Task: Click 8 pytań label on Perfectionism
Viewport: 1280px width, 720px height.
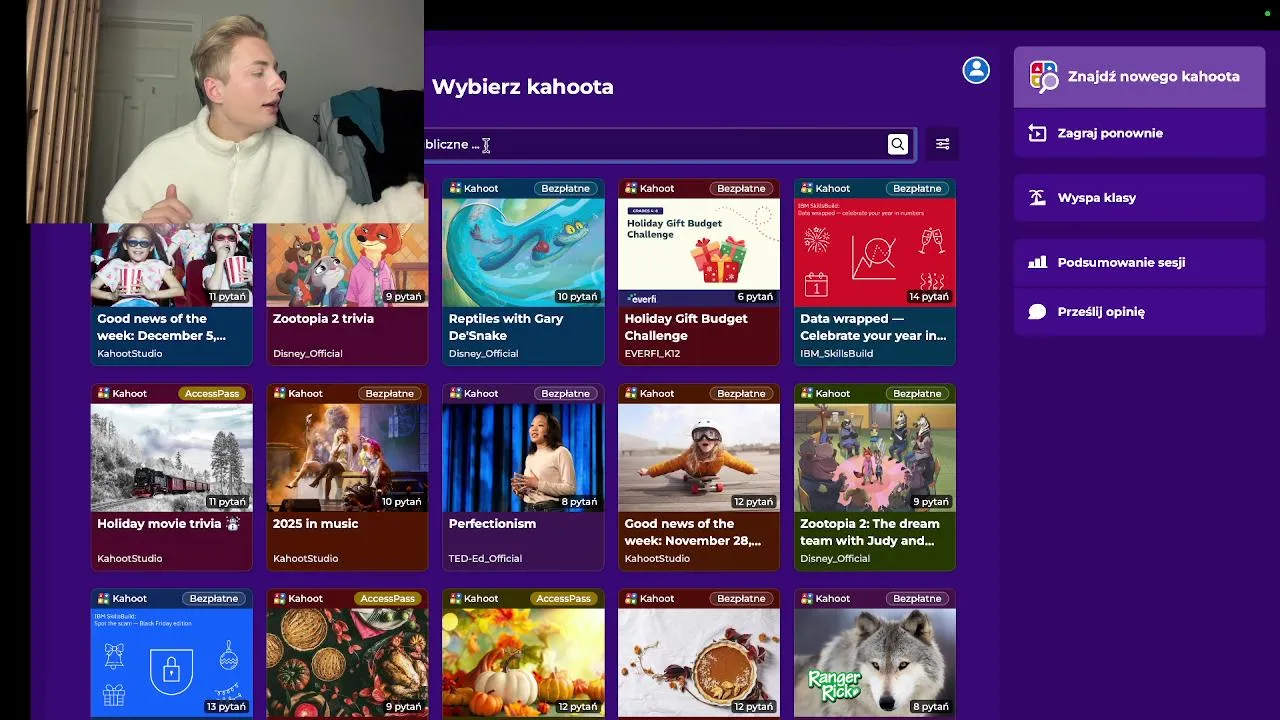Action: tap(579, 501)
